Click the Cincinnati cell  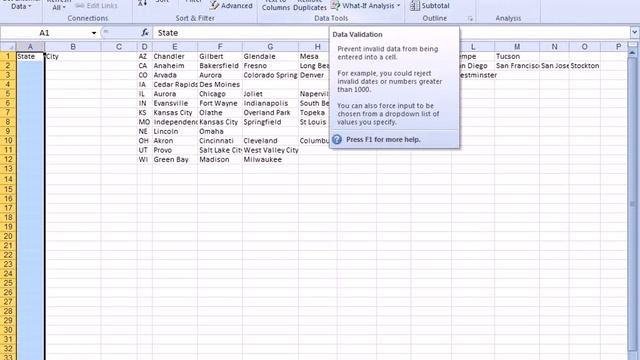click(220, 141)
